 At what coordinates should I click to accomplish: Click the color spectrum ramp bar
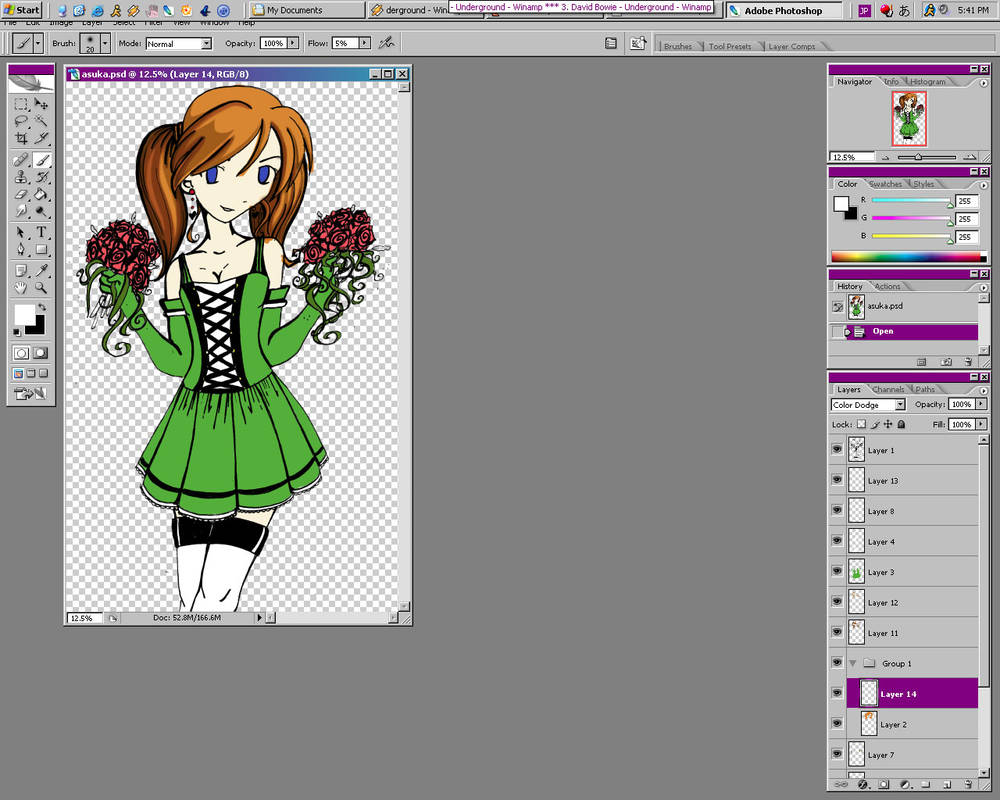909,256
